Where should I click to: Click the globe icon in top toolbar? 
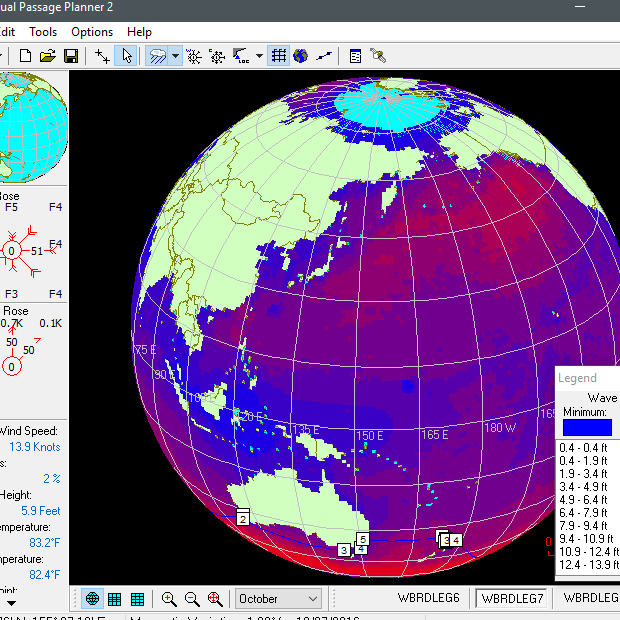point(300,56)
